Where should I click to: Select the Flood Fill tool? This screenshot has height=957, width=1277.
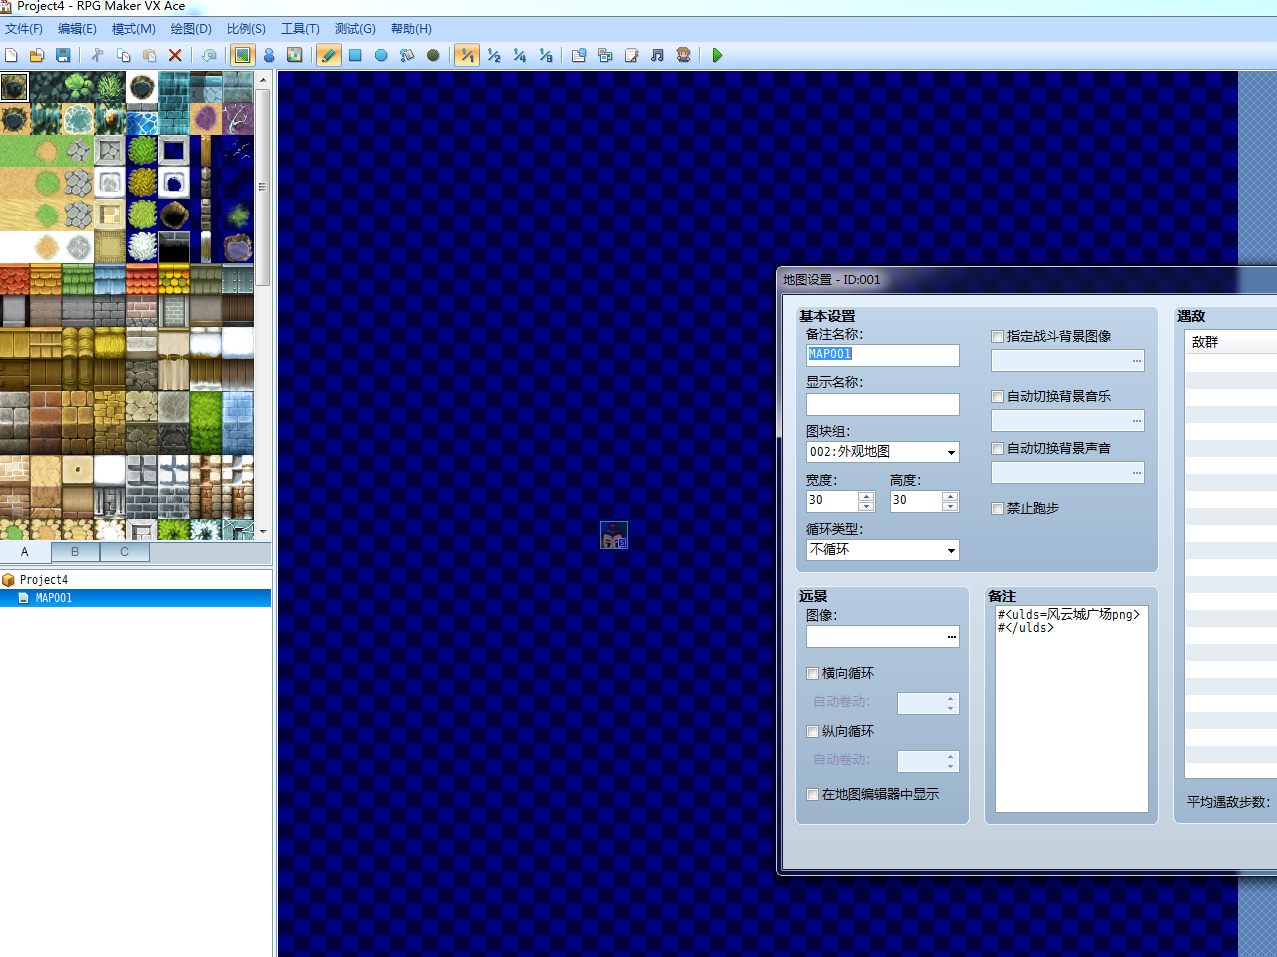click(407, 55)
